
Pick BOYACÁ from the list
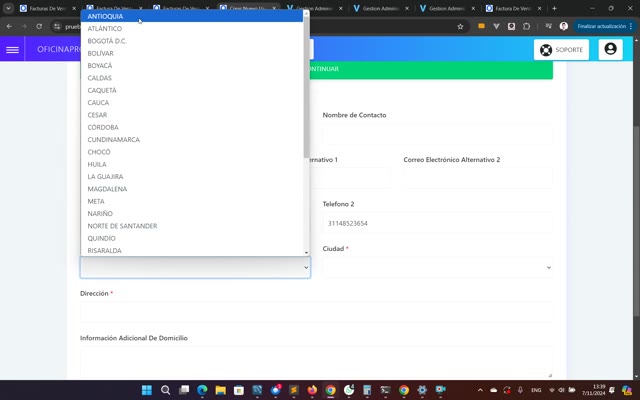[x=192, y=65]
